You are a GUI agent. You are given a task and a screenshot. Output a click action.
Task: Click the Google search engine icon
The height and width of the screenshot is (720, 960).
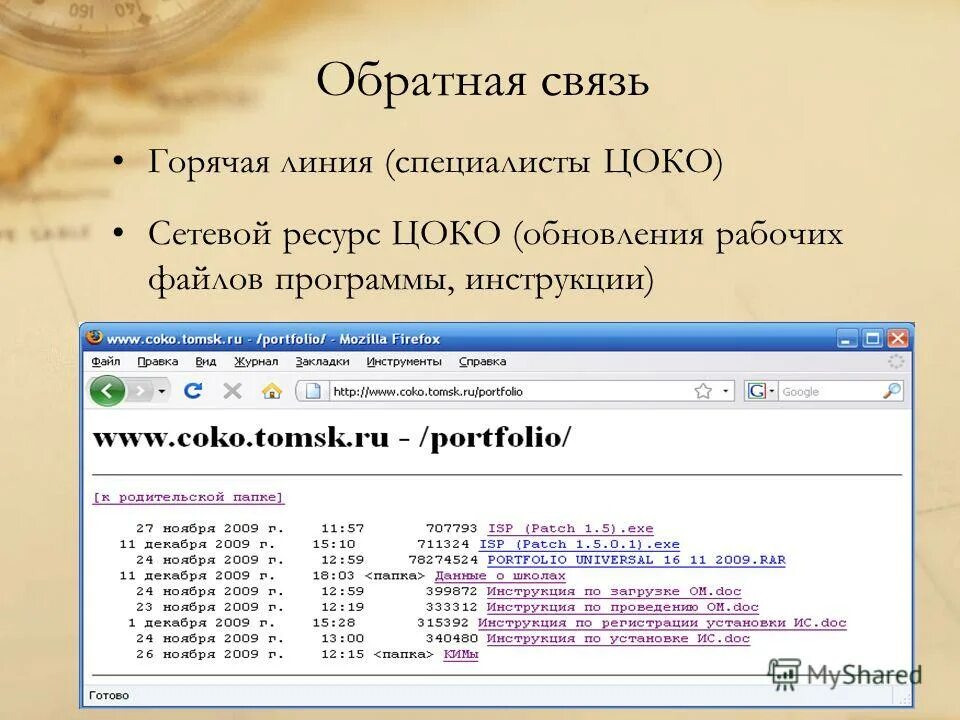pyautogui.click(x=755, y=390)
